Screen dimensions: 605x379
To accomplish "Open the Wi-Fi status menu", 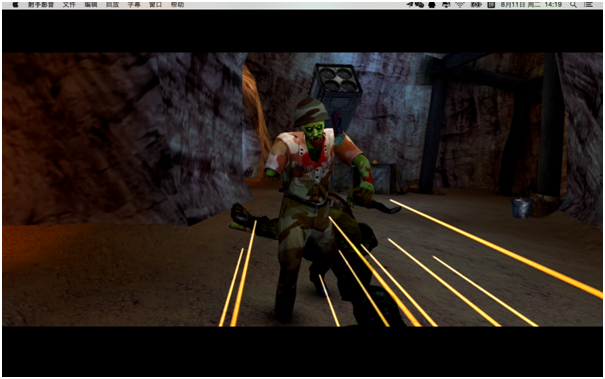I will pos(460,5).
